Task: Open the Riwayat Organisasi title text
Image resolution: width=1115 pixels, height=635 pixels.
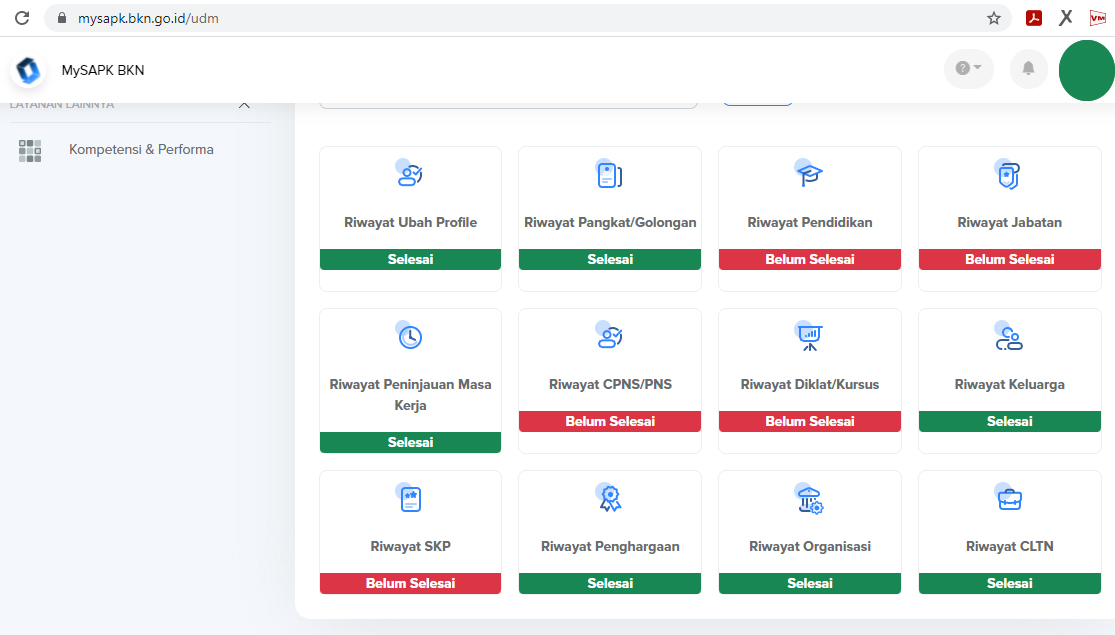Action: [810, 547]
